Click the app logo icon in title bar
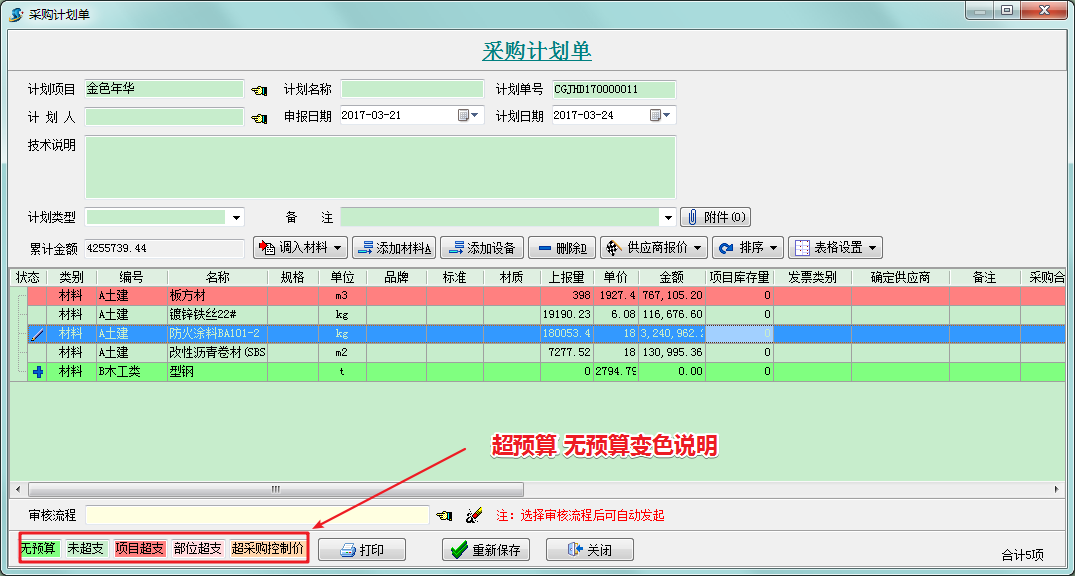 [x=16, y=14]
